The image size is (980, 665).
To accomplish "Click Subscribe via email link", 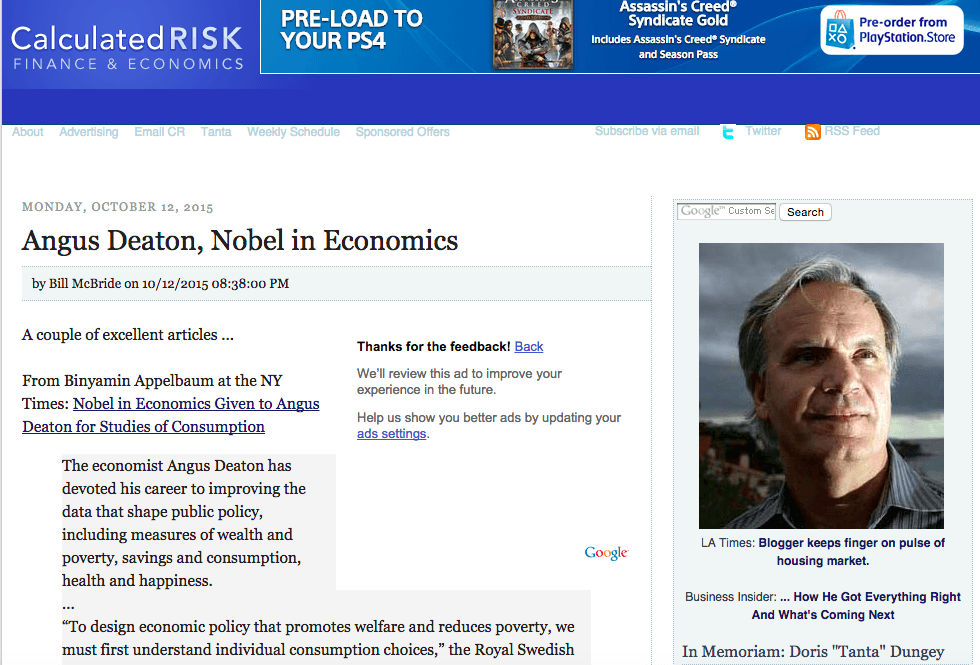I will (x=647, y=131).
